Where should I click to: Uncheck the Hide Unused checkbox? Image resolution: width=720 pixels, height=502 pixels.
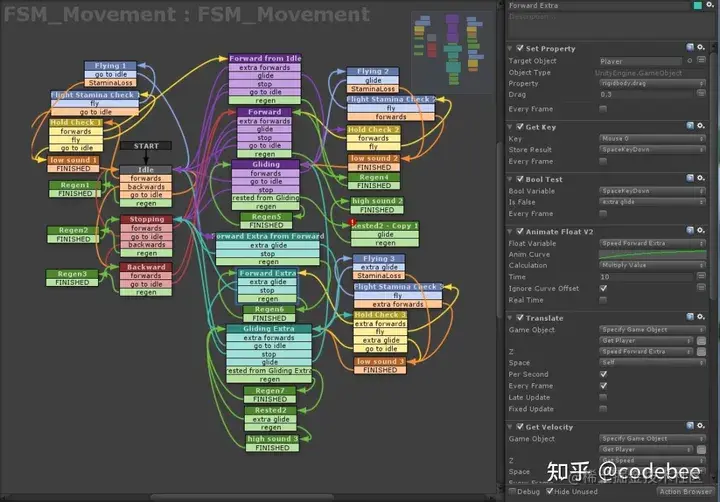(550, 491)
